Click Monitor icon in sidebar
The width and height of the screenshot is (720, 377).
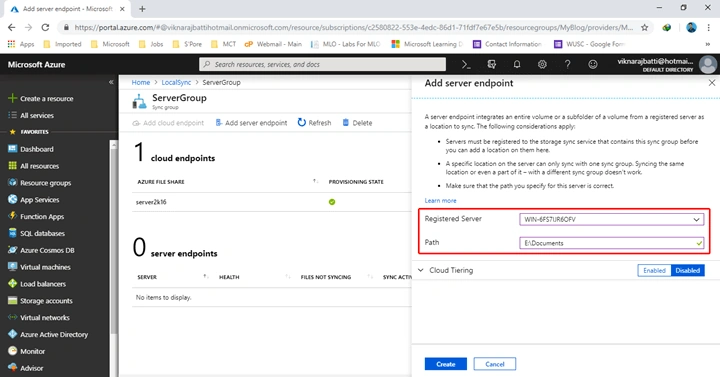pyautogui.click(x=12, y=351)
